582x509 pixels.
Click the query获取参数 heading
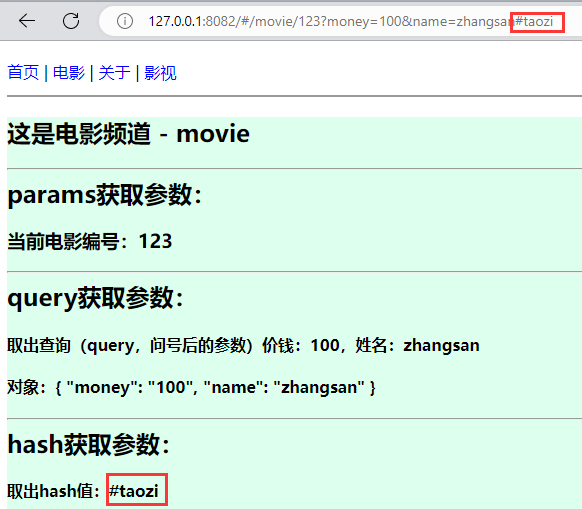[x=95, y=298]
